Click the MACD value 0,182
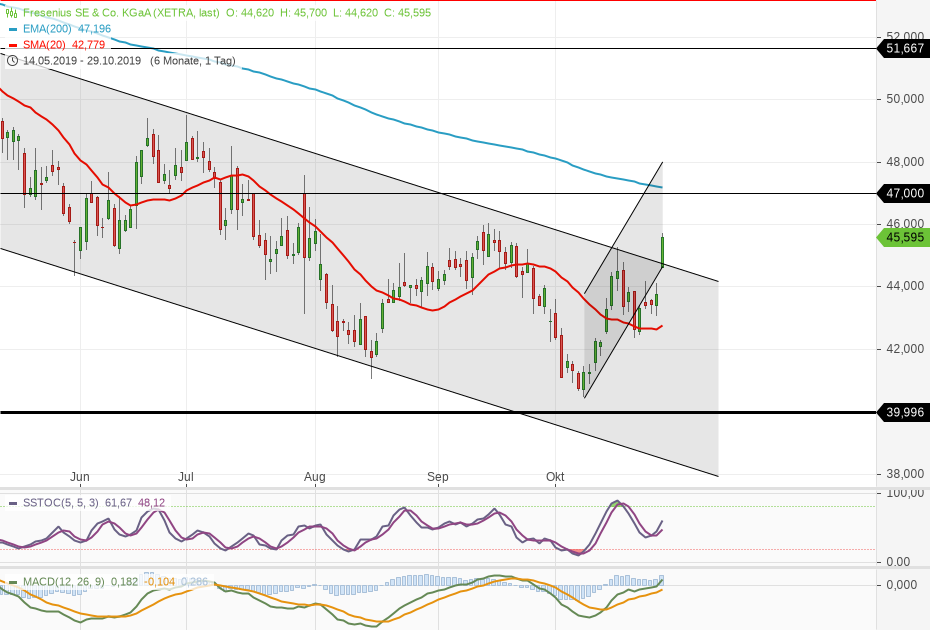This screenshot has height=630, width=930. click(x=124, y=582)
